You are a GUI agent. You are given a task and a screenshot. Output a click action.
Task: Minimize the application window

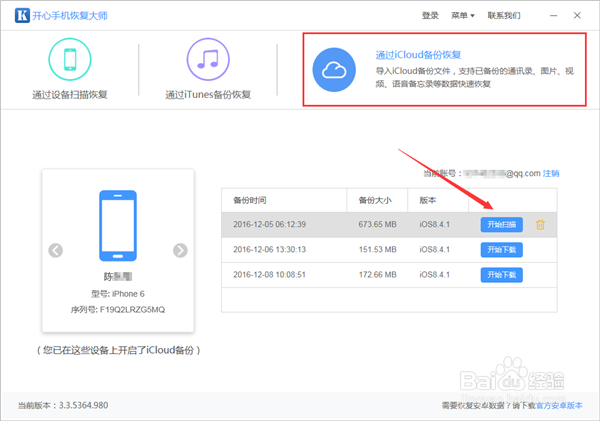coord(553,16)
